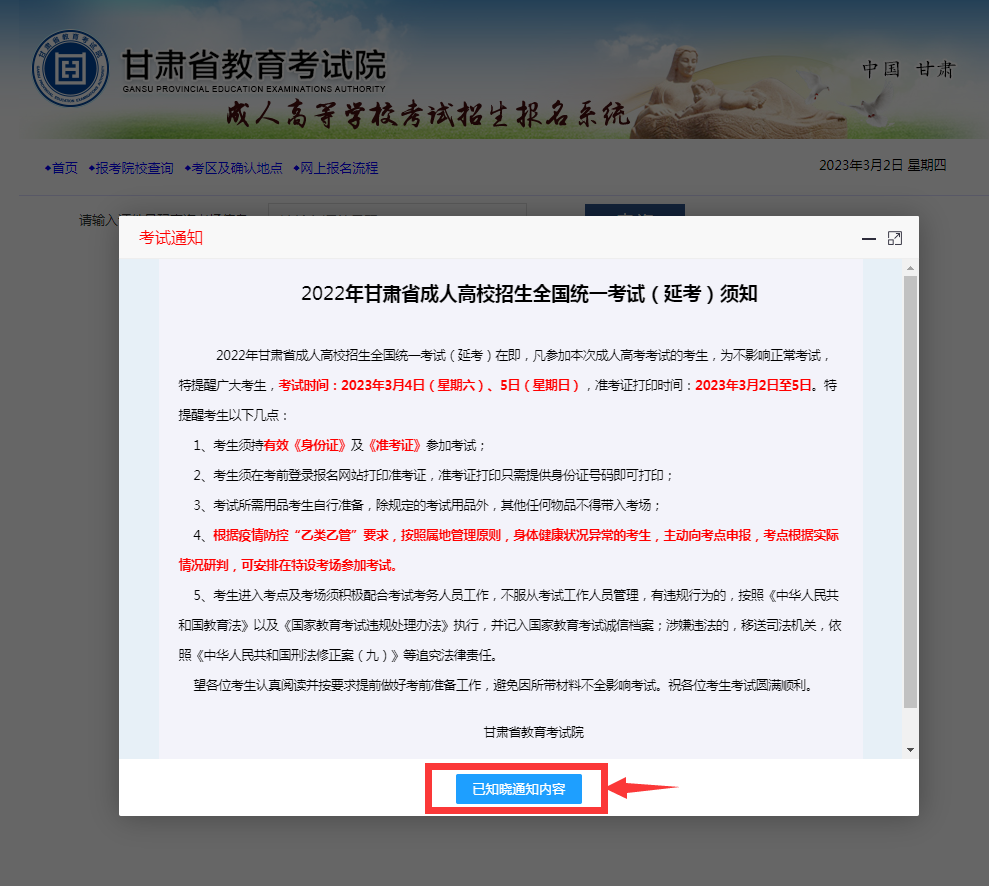The width and height of the screenshot is (989, 886).
Task: Maximize the 考试通知 dialog window
Action: click(x=895, y=238)
